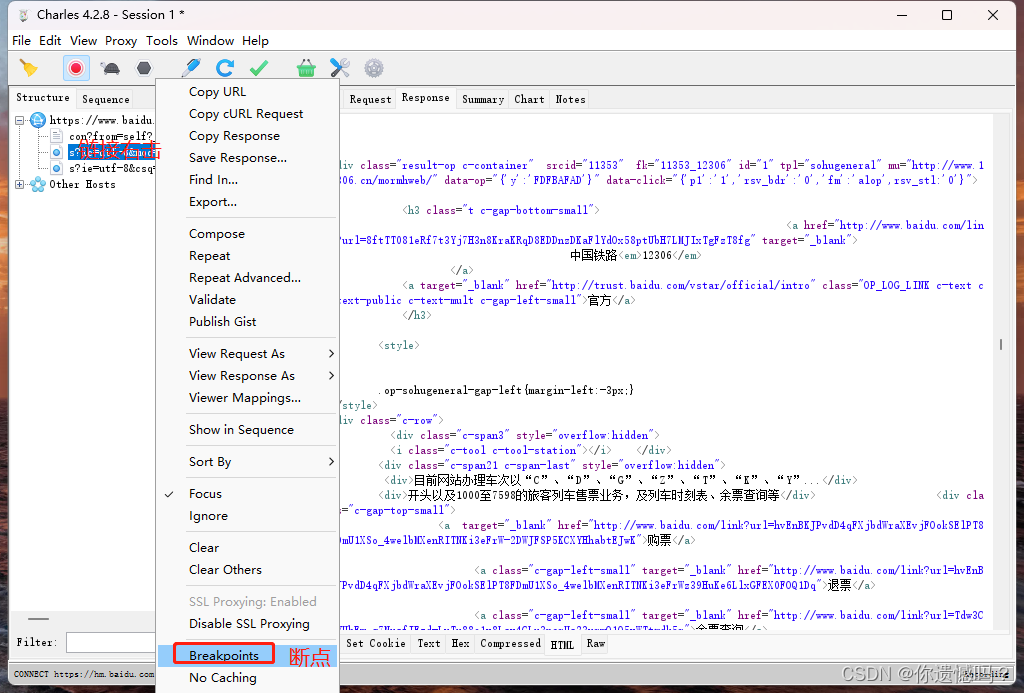Choose Save Response... menu entry
This screenshot has width=1024, height=693.
coord(238,158)
